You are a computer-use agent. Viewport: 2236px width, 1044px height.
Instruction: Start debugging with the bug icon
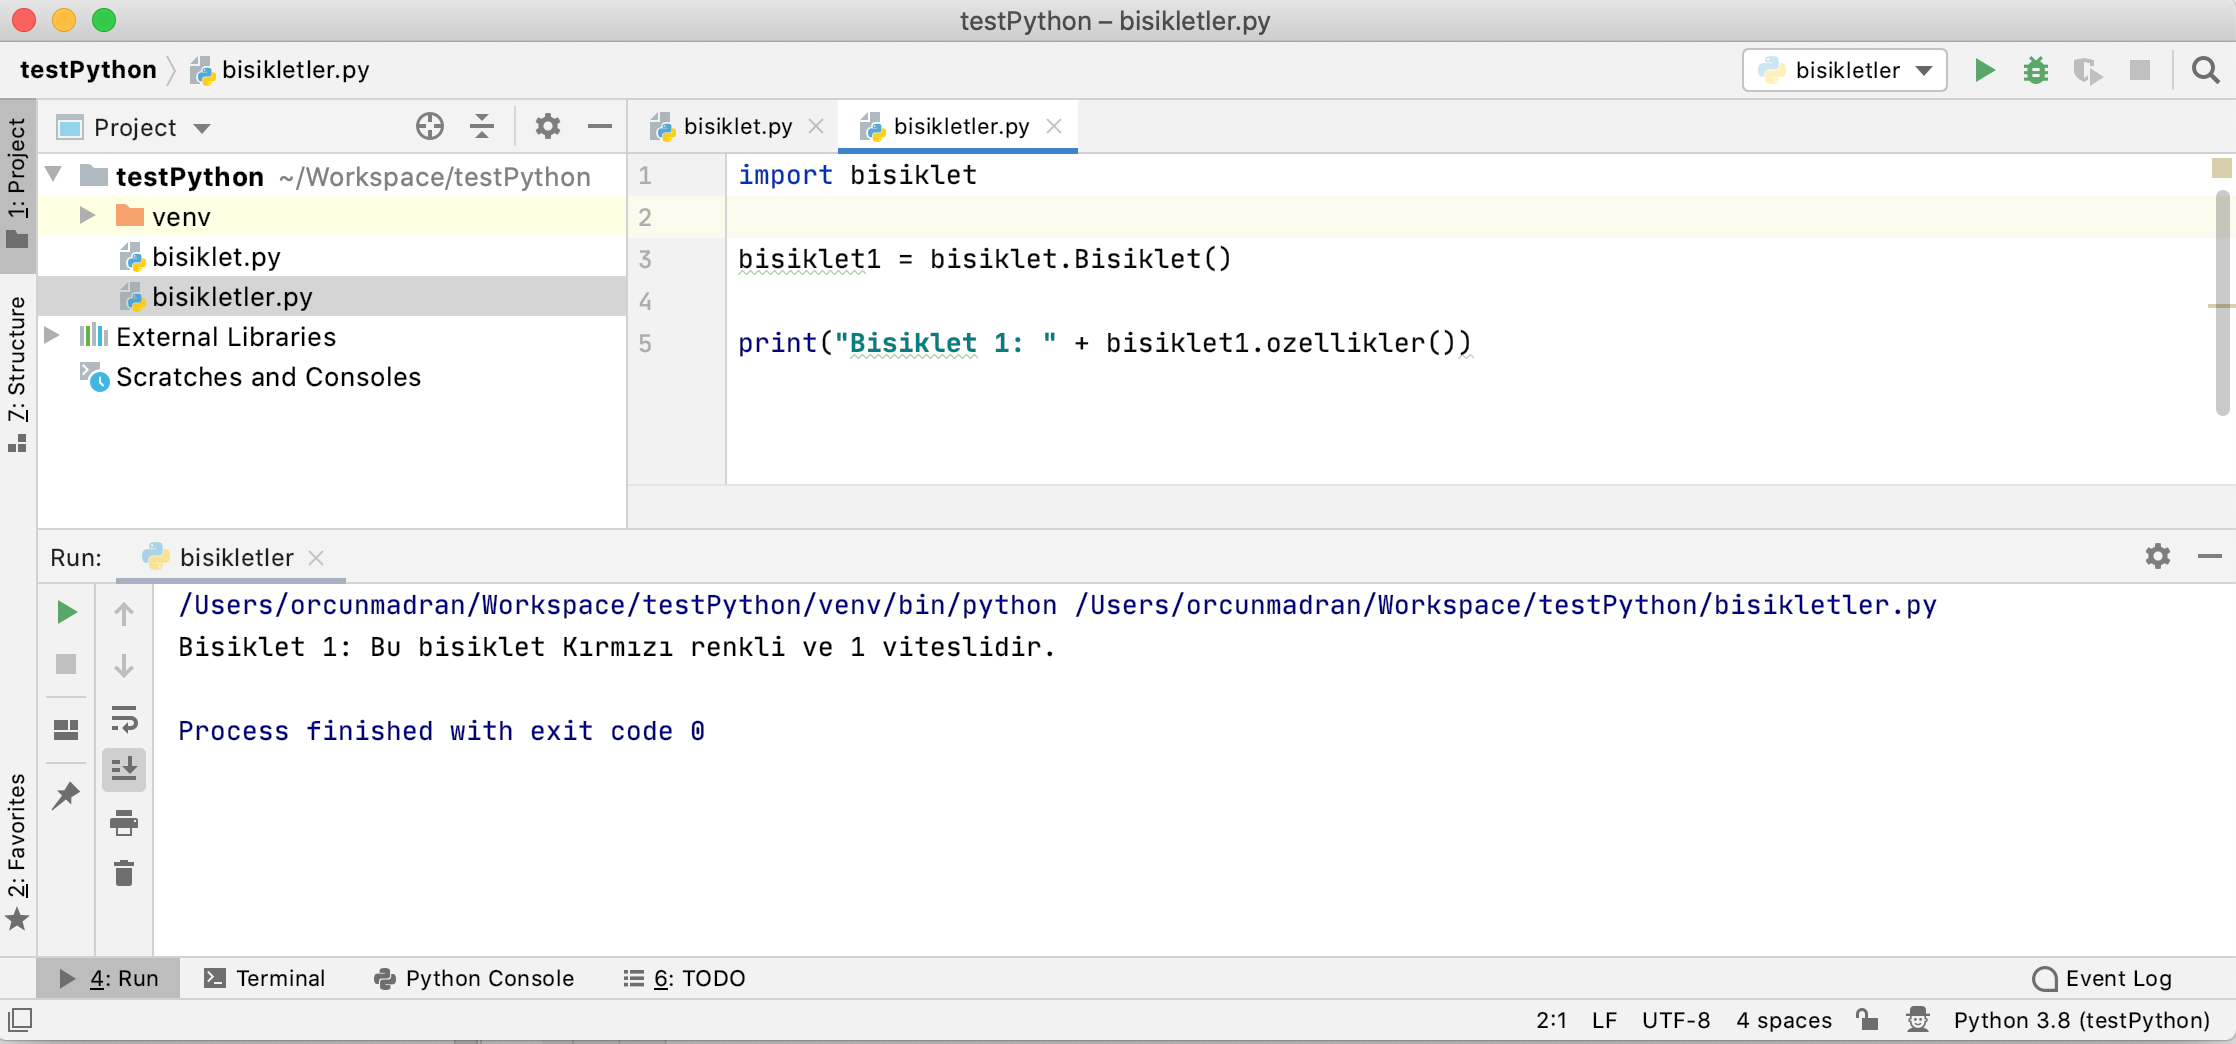click(2036, 70)
